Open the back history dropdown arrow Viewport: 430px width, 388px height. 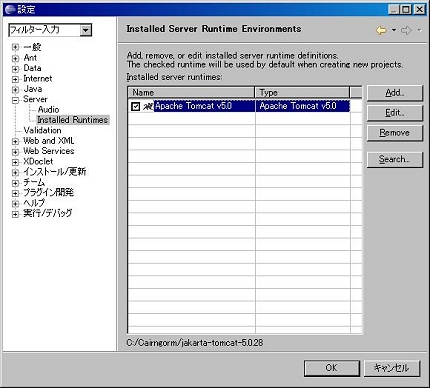click(394, 30)
